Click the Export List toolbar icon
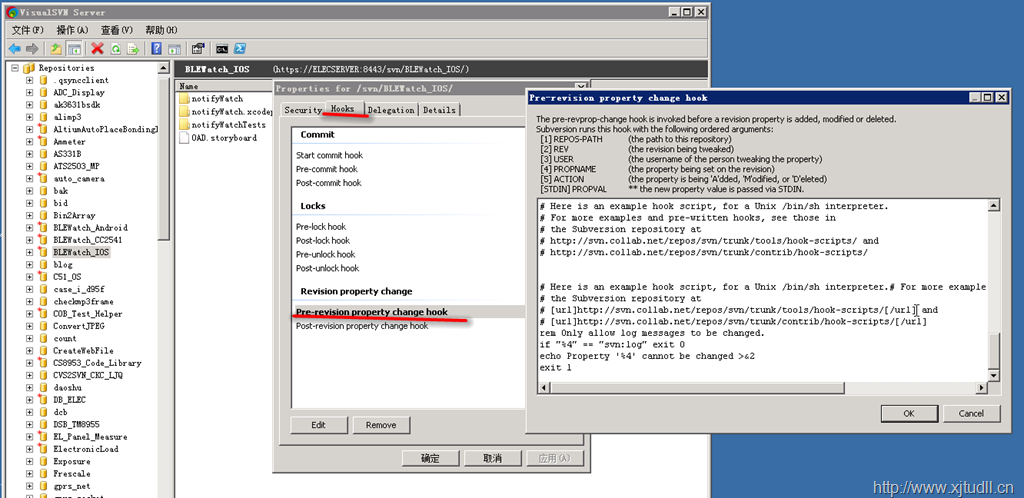The width and height of the screenshot is (1024, 498). (133, 48)
